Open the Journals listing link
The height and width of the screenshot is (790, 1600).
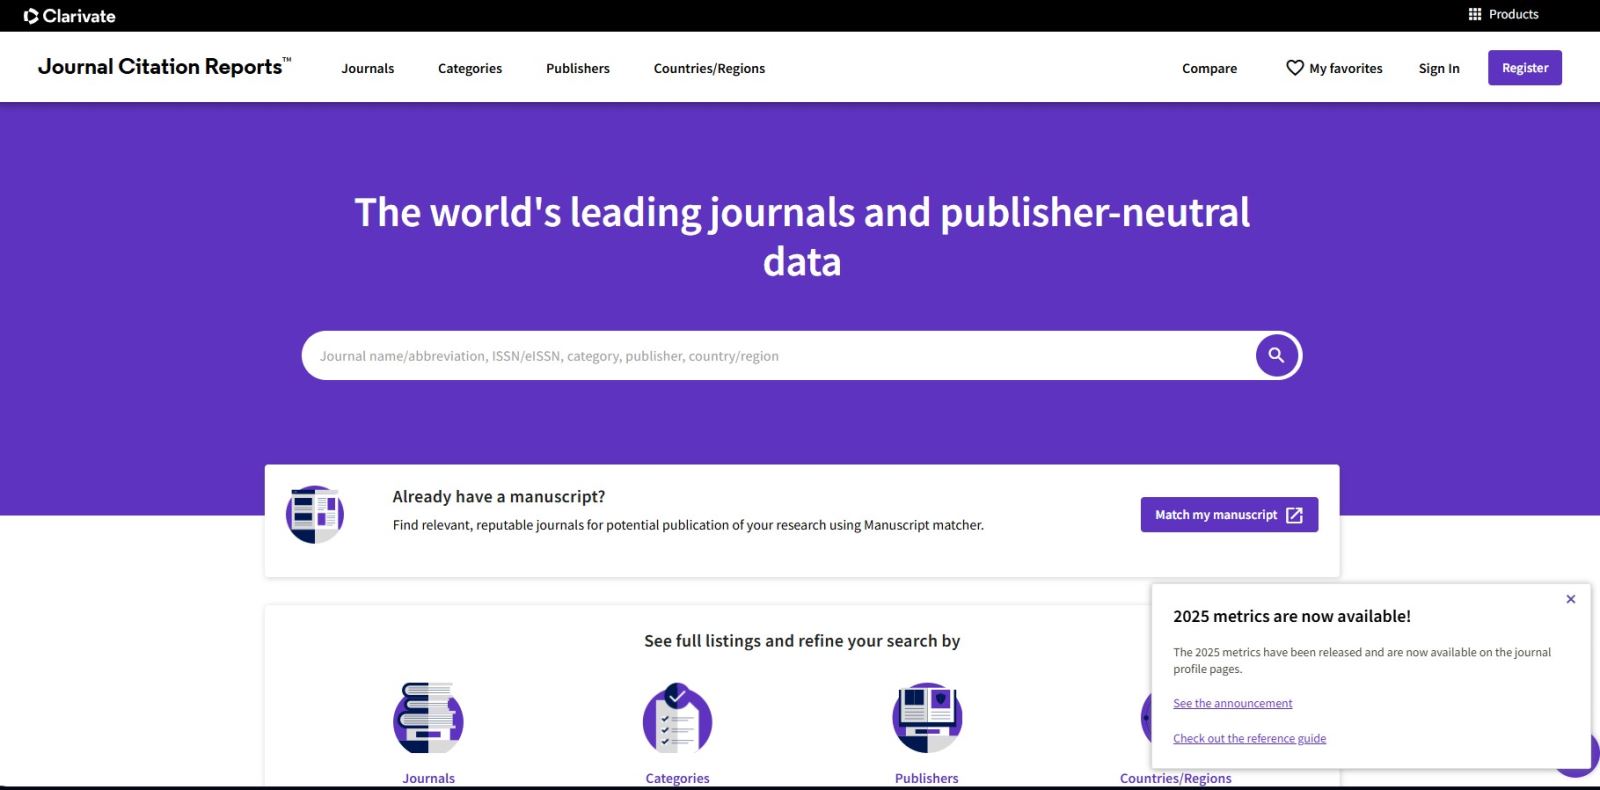[x=428, y=778]
